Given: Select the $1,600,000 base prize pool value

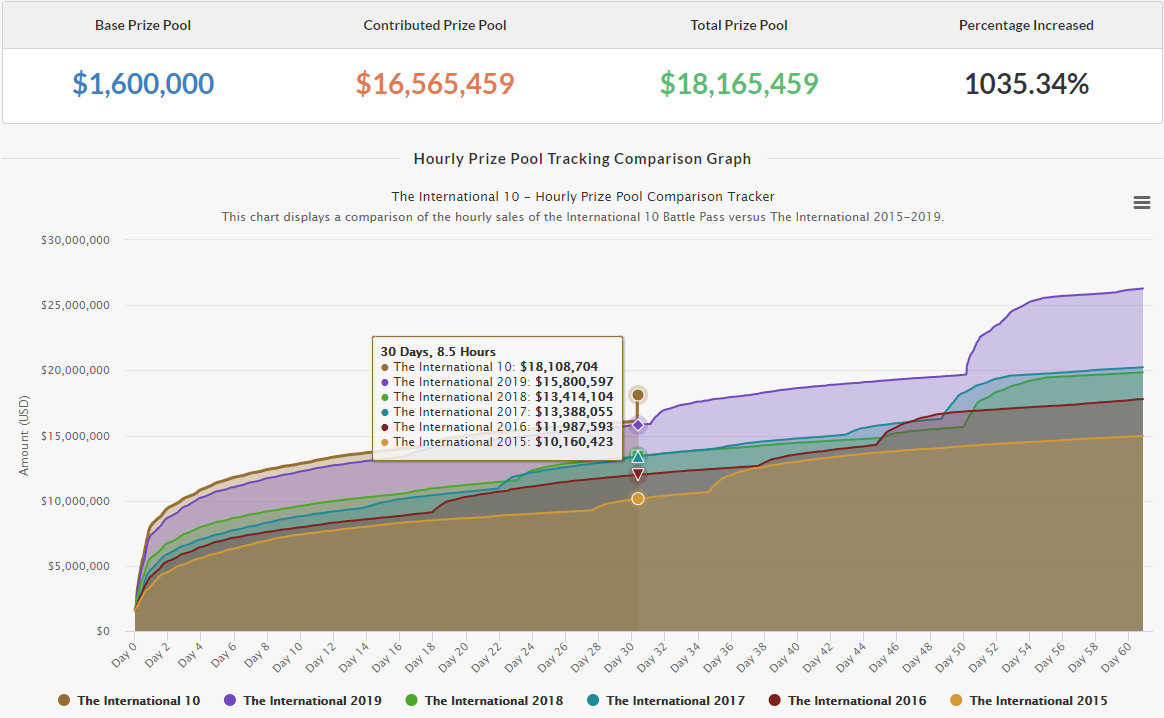Looking at the screenshot, I should tap(143, 84).
